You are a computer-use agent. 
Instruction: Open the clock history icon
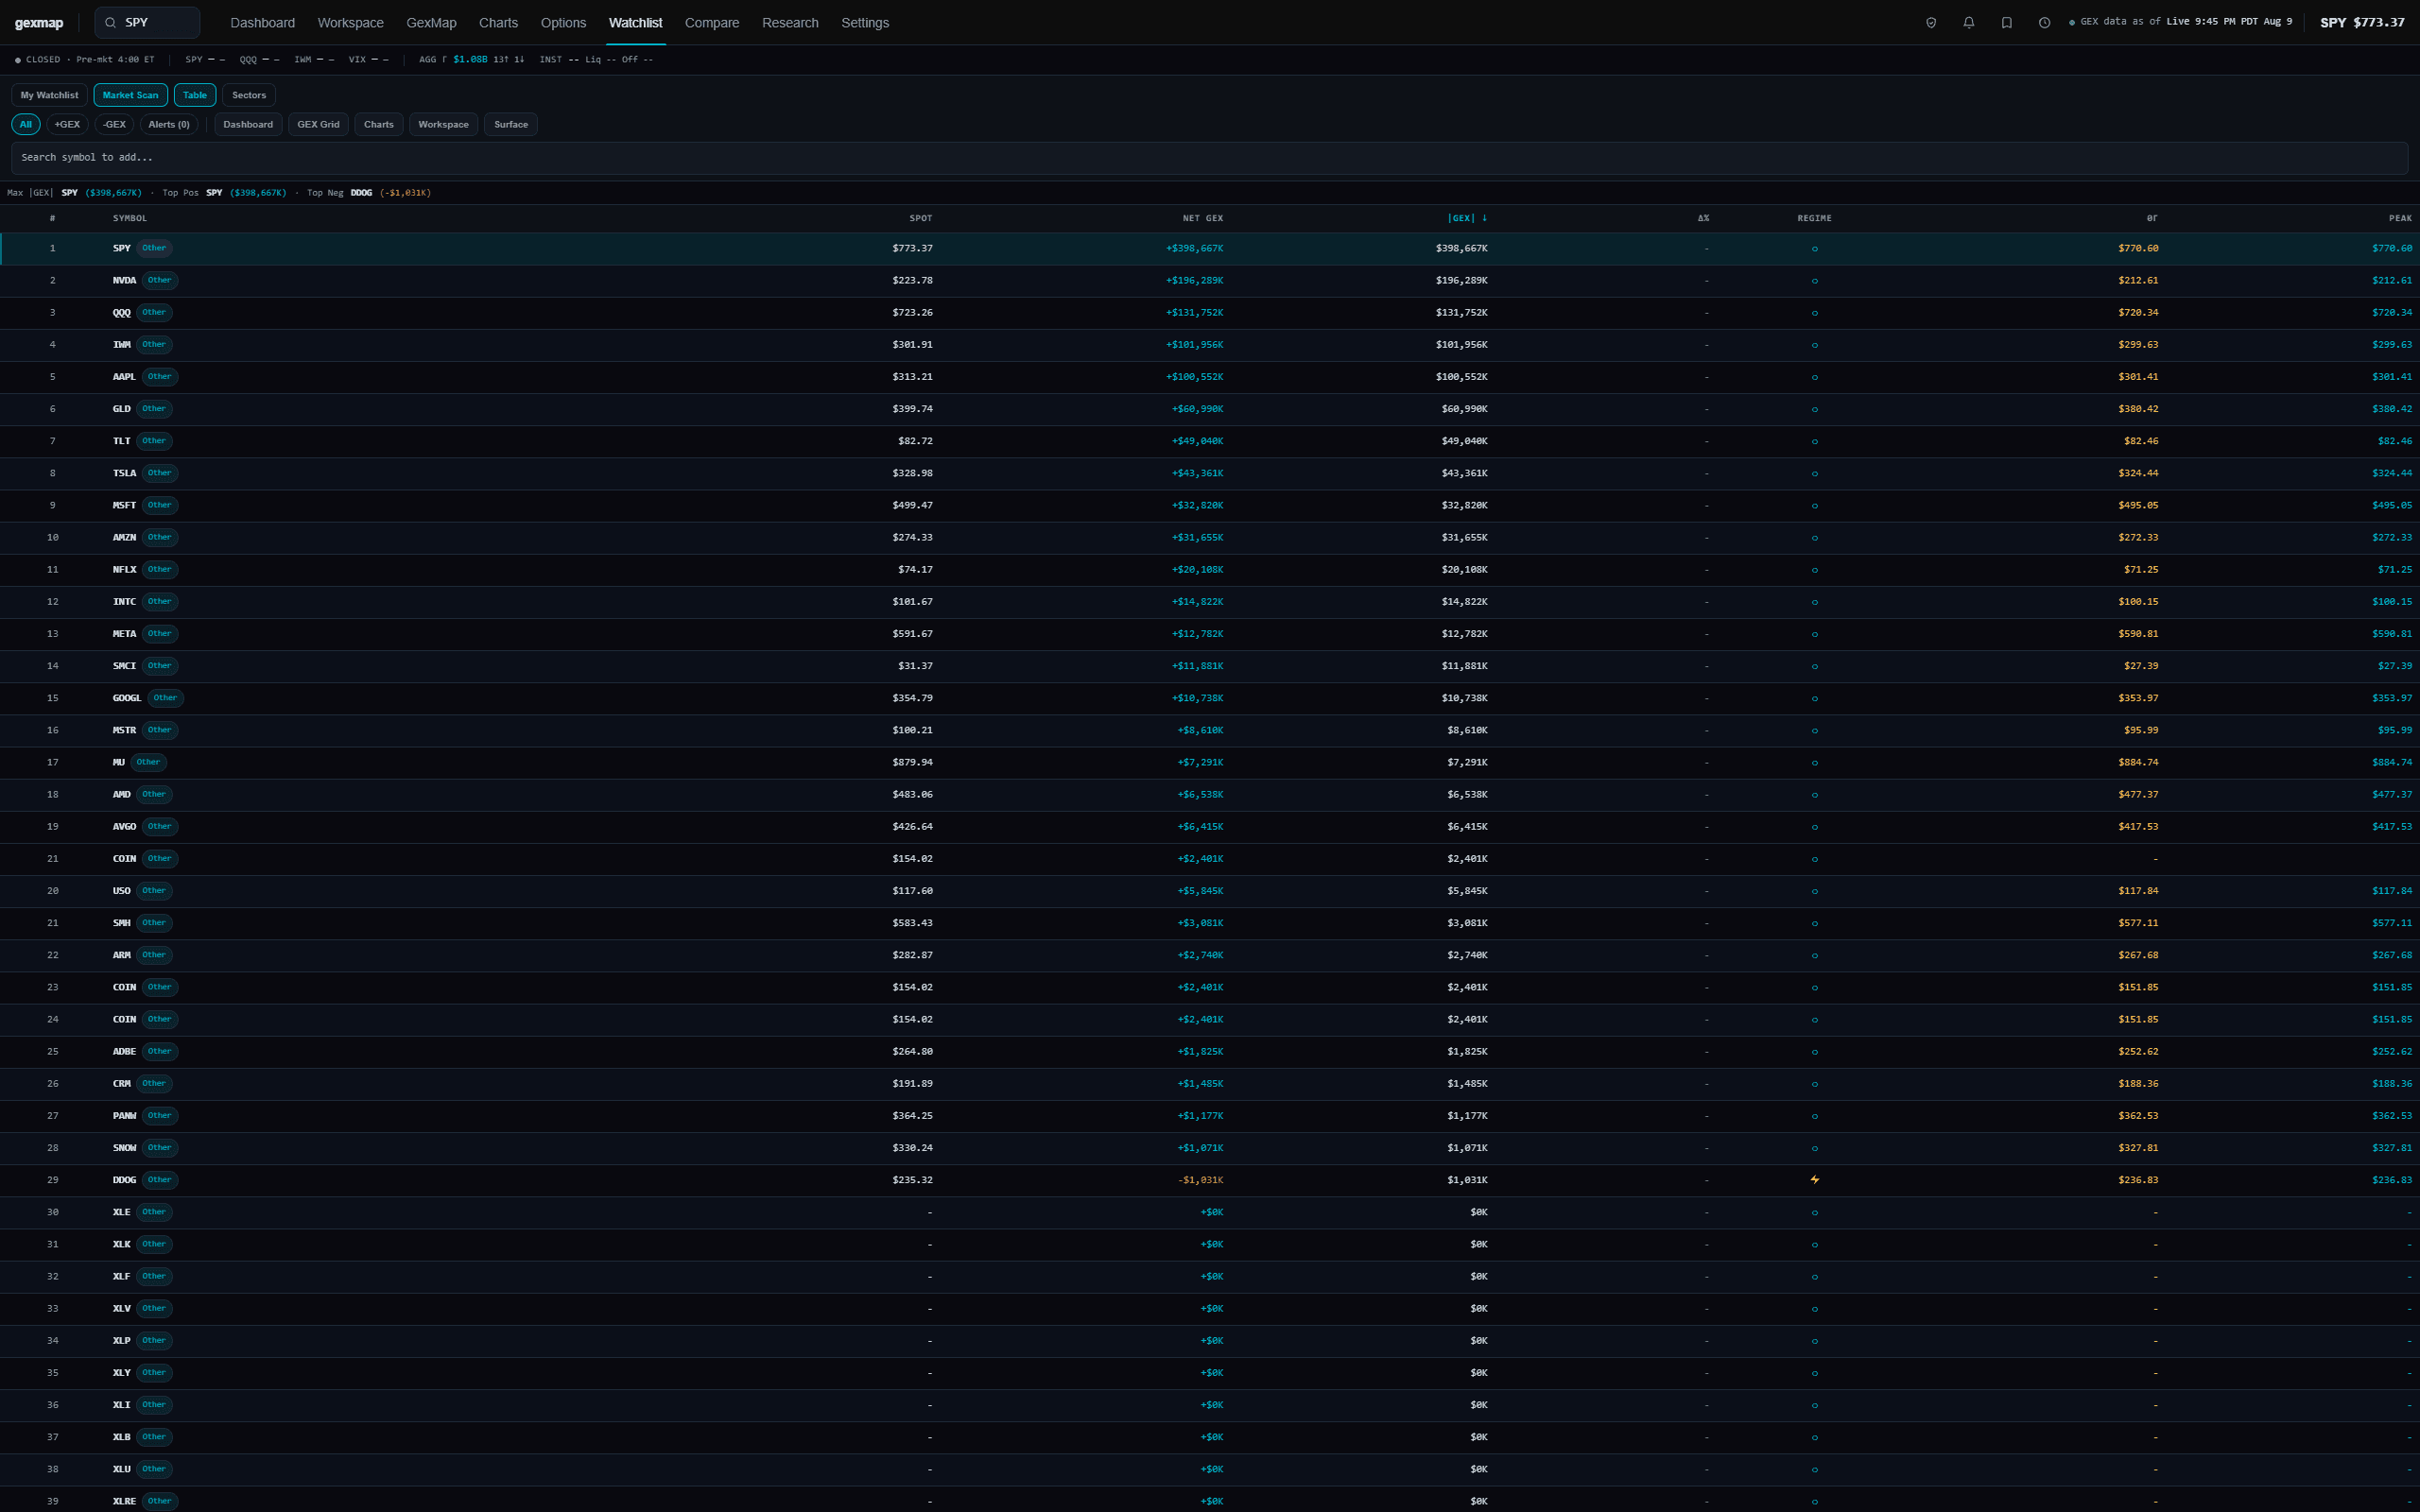[x=2045, y=23]
